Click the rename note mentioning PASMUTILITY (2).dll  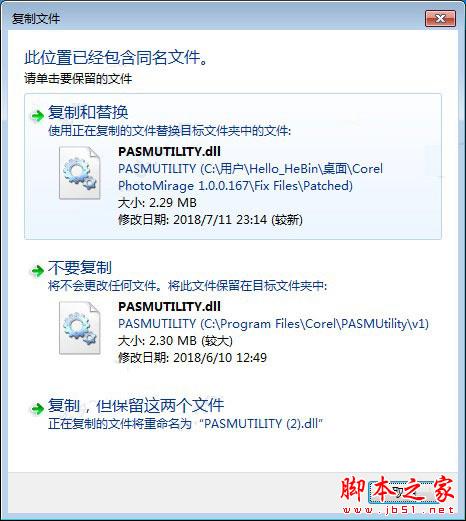coord(185,424)
